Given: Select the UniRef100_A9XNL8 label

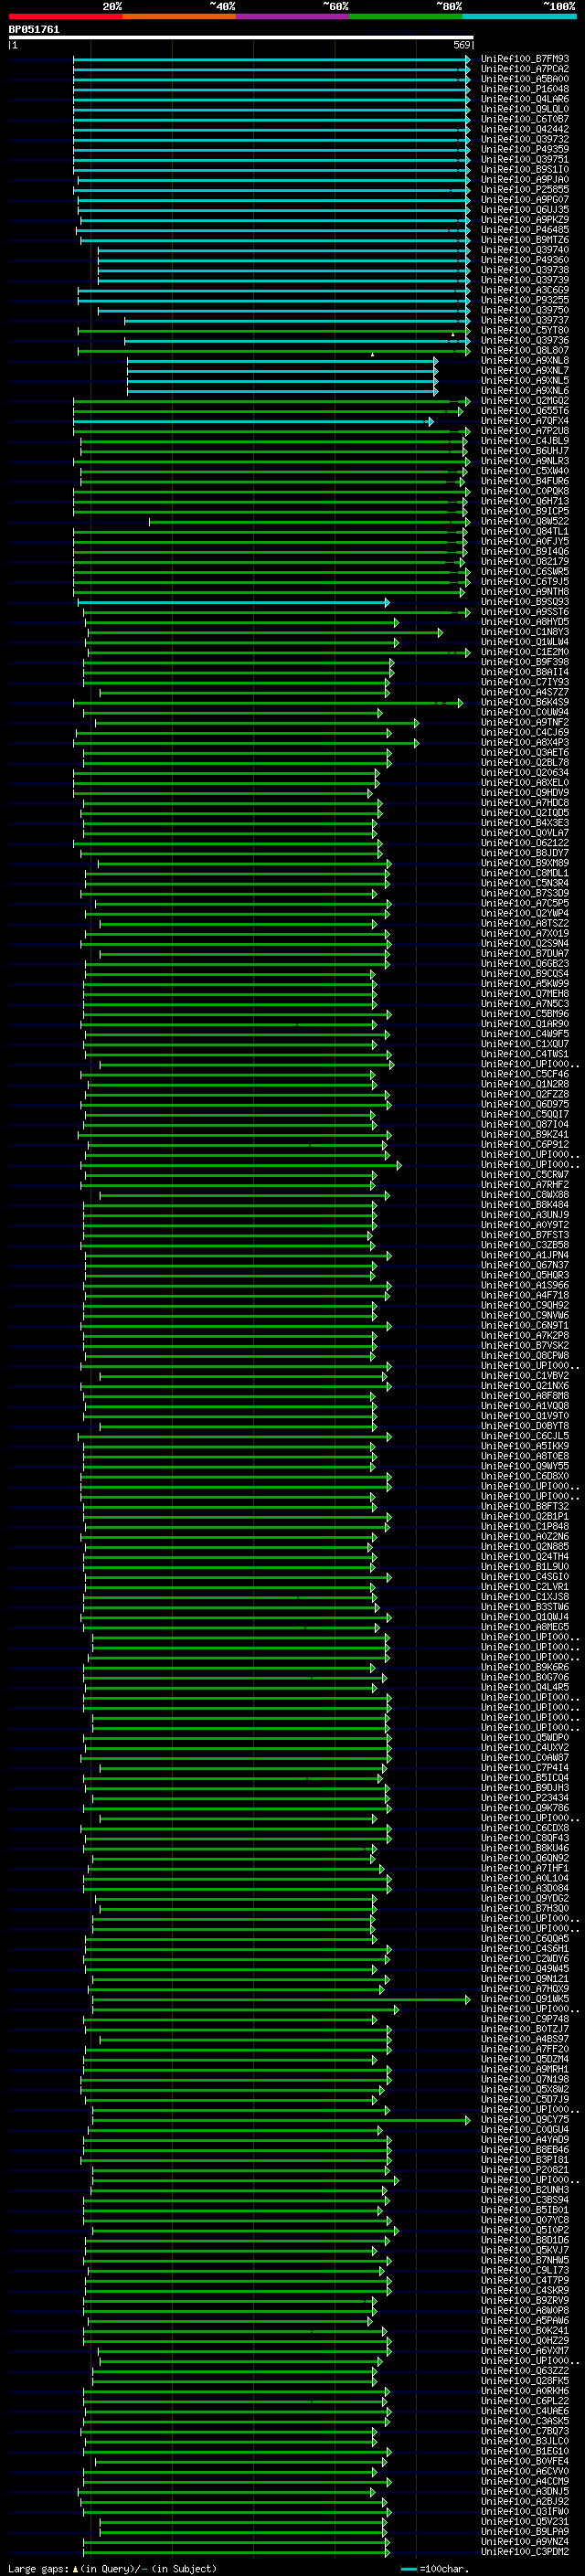Looking at the screenshot, I should (x=525, y=360).
